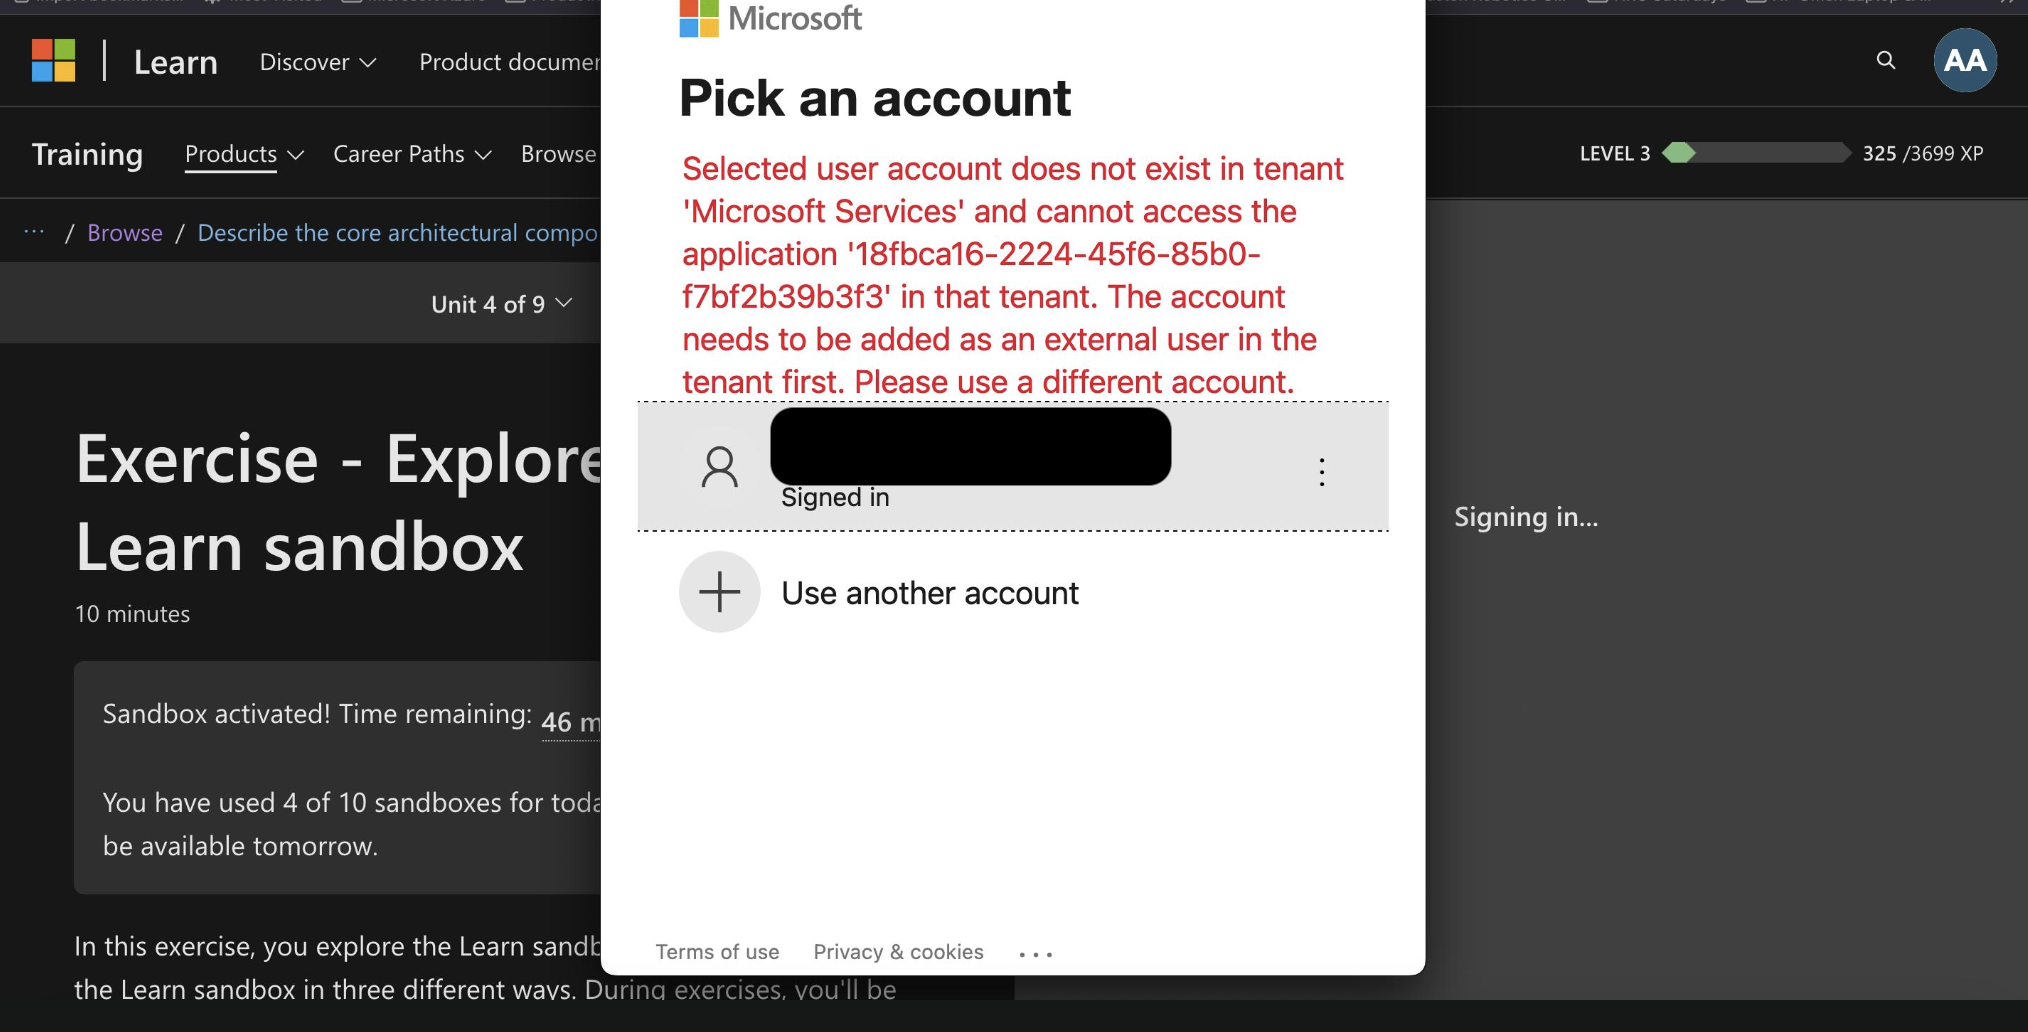
Task: Click the plus icon for another account
Action: [719, 592]
